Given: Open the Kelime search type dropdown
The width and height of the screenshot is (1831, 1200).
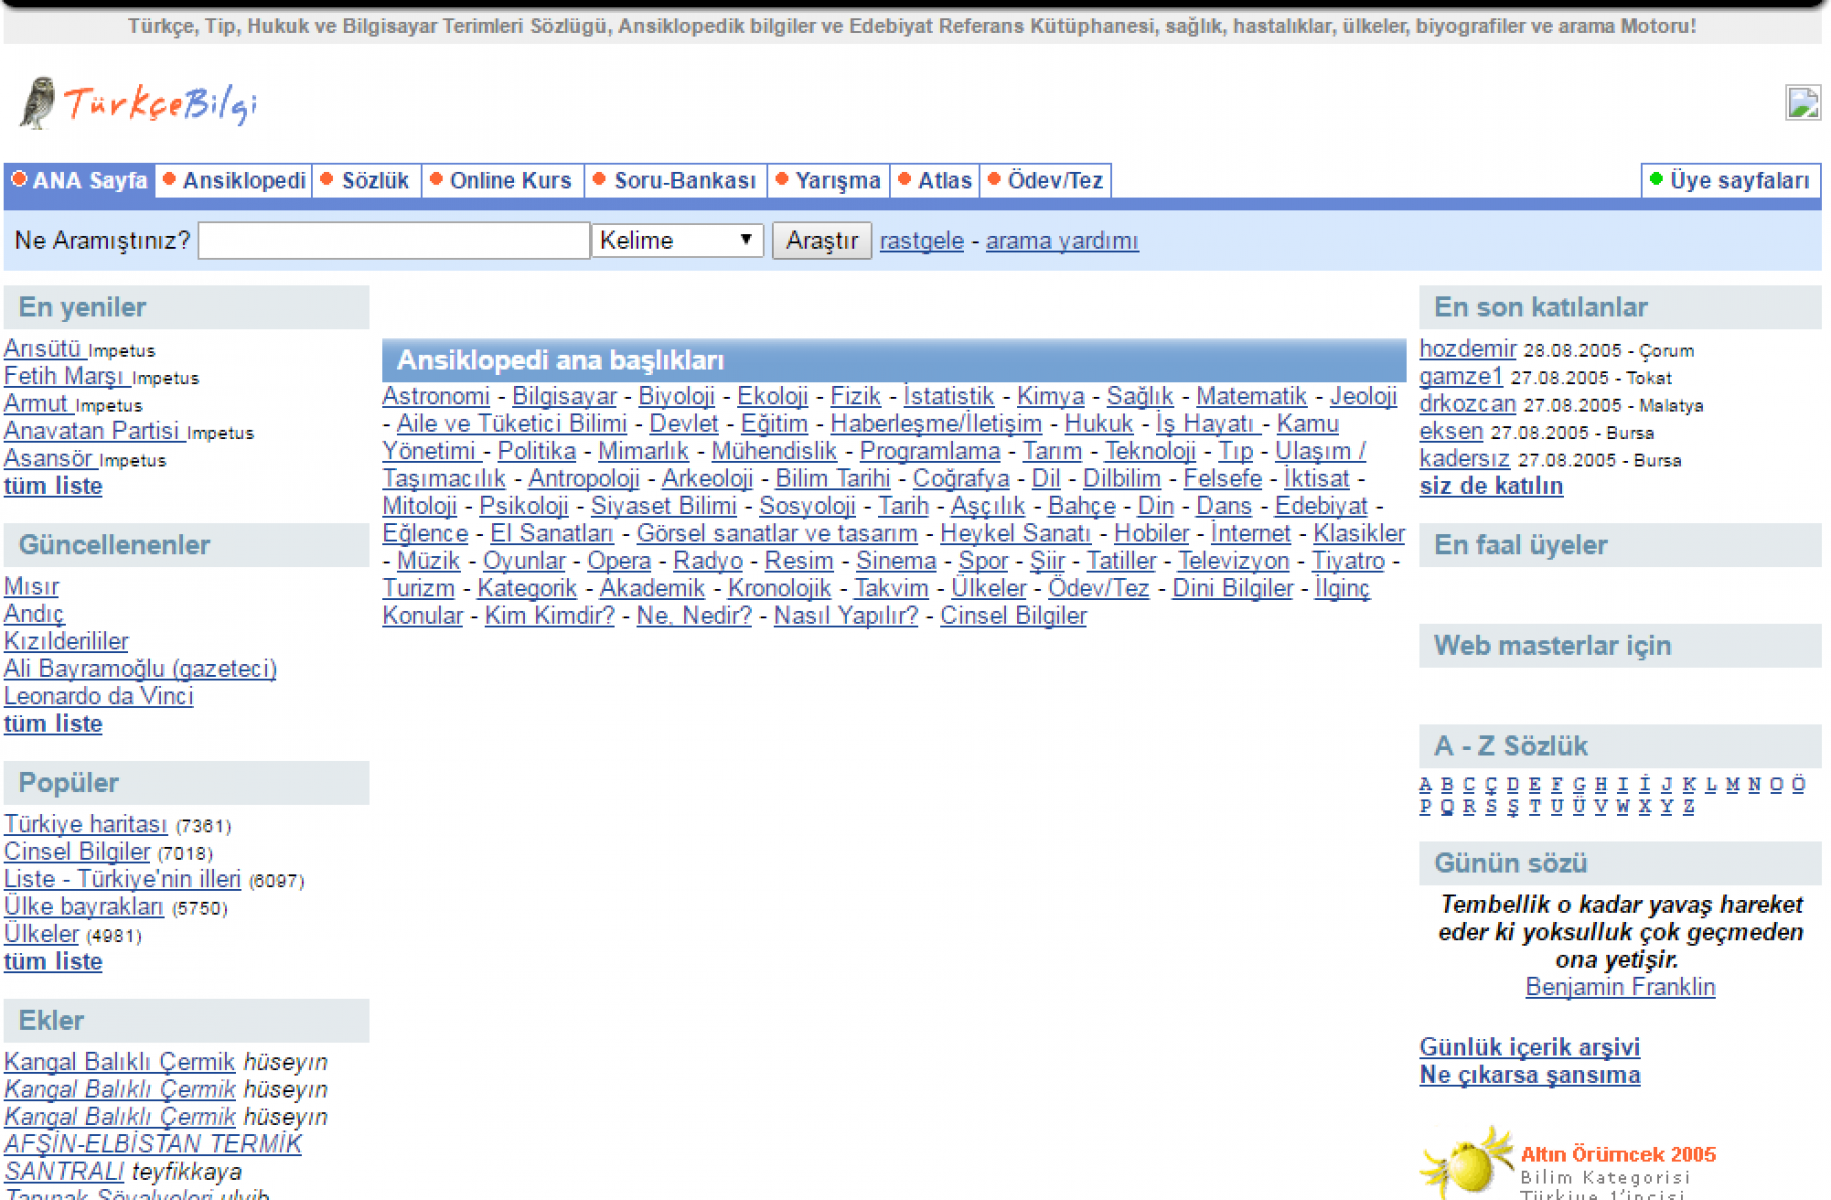Looking at the screenshot, I should point(677,241).
